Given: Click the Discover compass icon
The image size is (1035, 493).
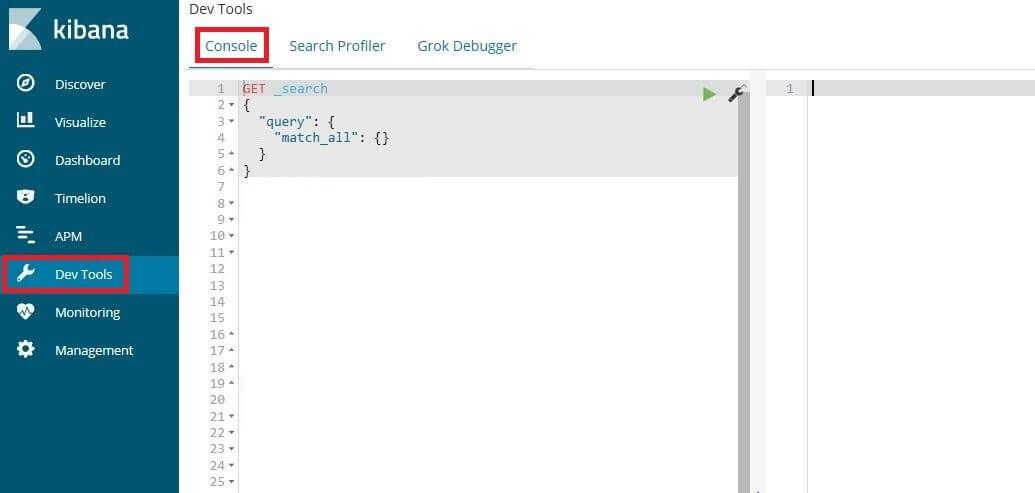Looking at the screenshot, I should [26, 84].
